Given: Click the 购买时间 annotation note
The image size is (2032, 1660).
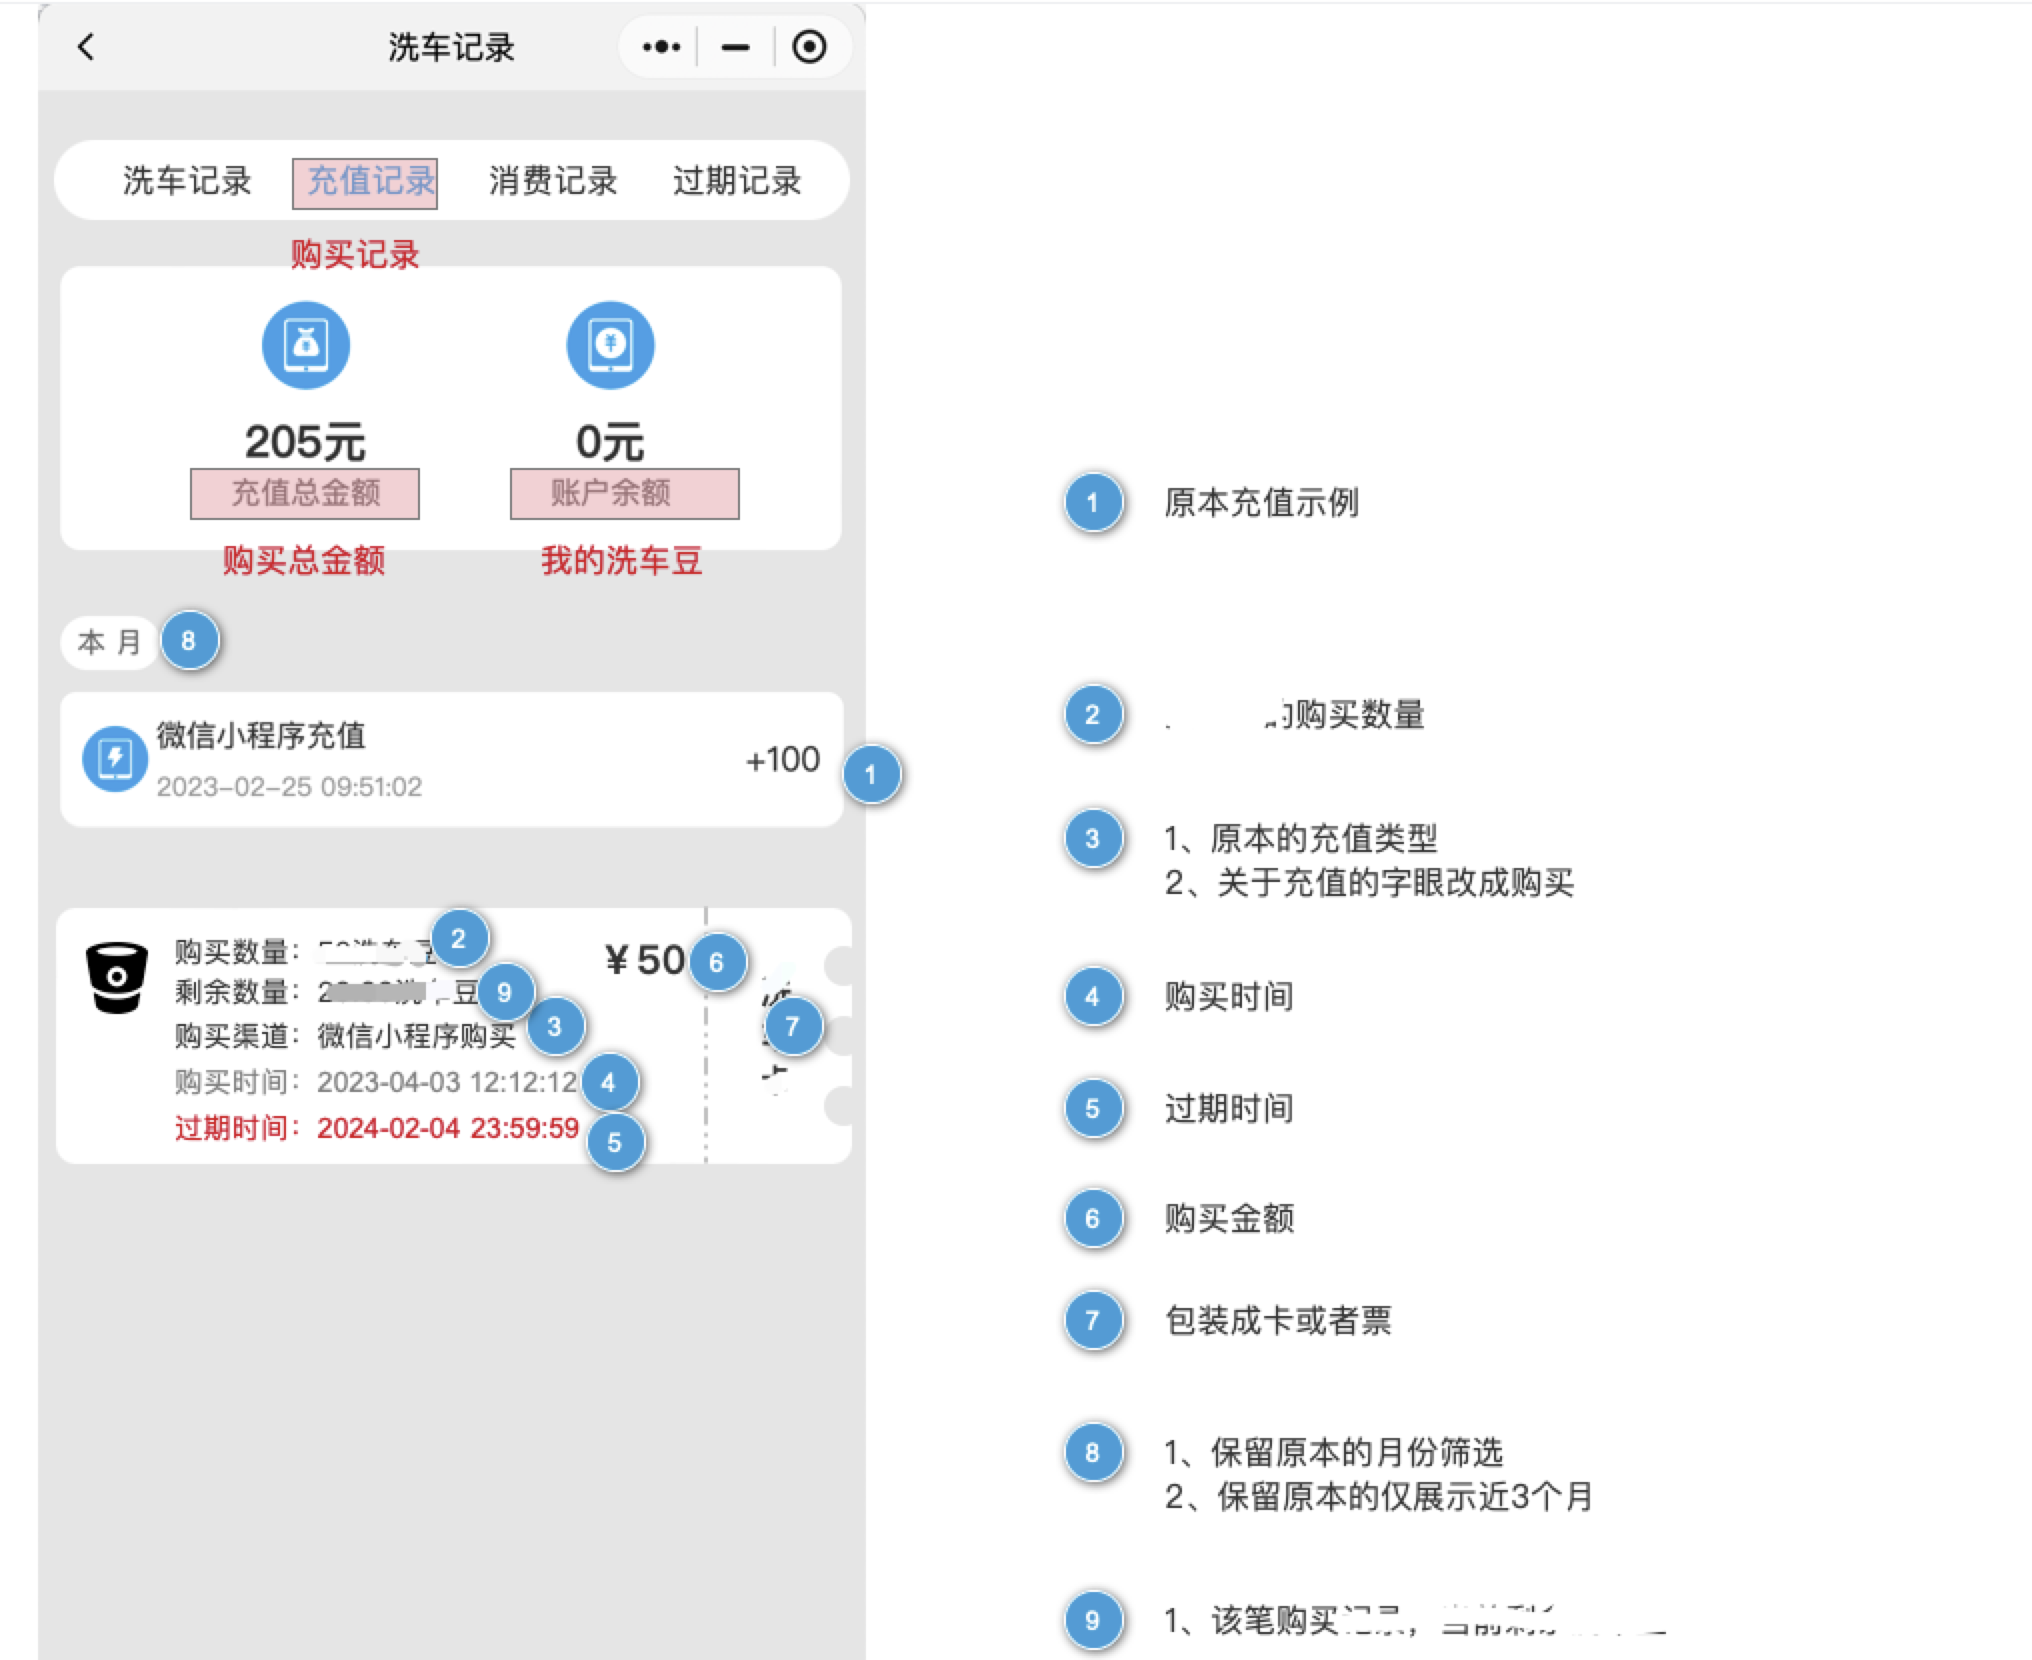Looking at the screenshot, I should pyautogui.click(x=1229, y=996).
